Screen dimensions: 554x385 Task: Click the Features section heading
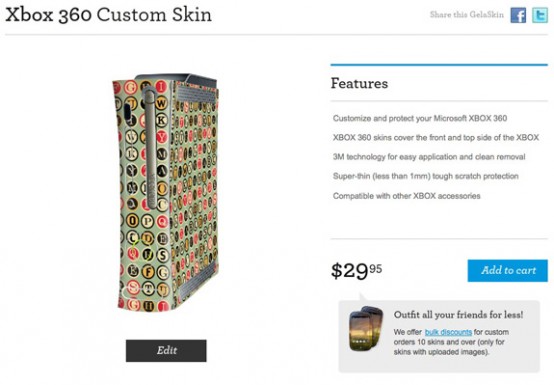pos(359,83)
